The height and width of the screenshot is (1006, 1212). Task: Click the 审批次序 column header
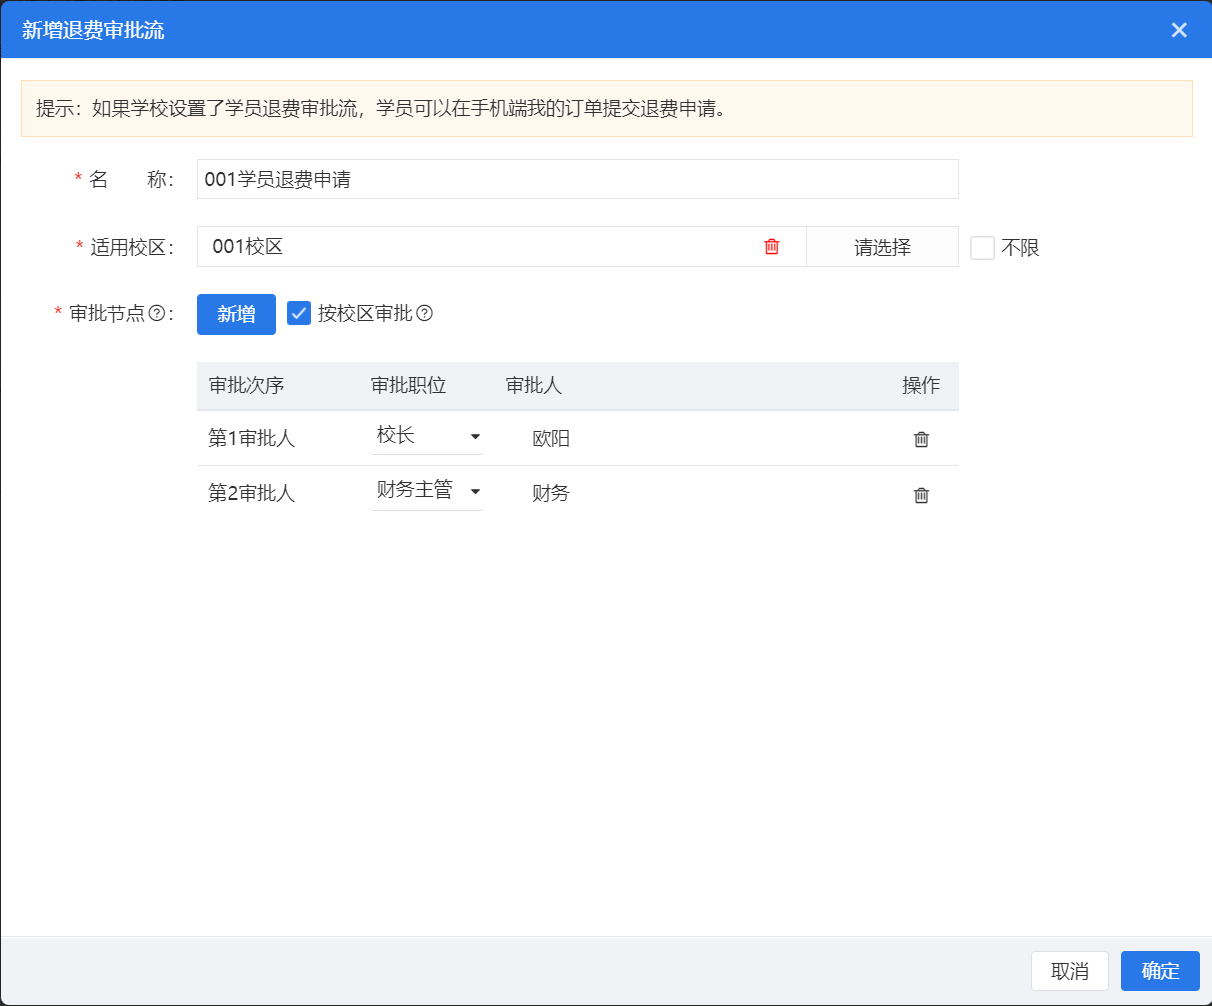coord(247,386)
